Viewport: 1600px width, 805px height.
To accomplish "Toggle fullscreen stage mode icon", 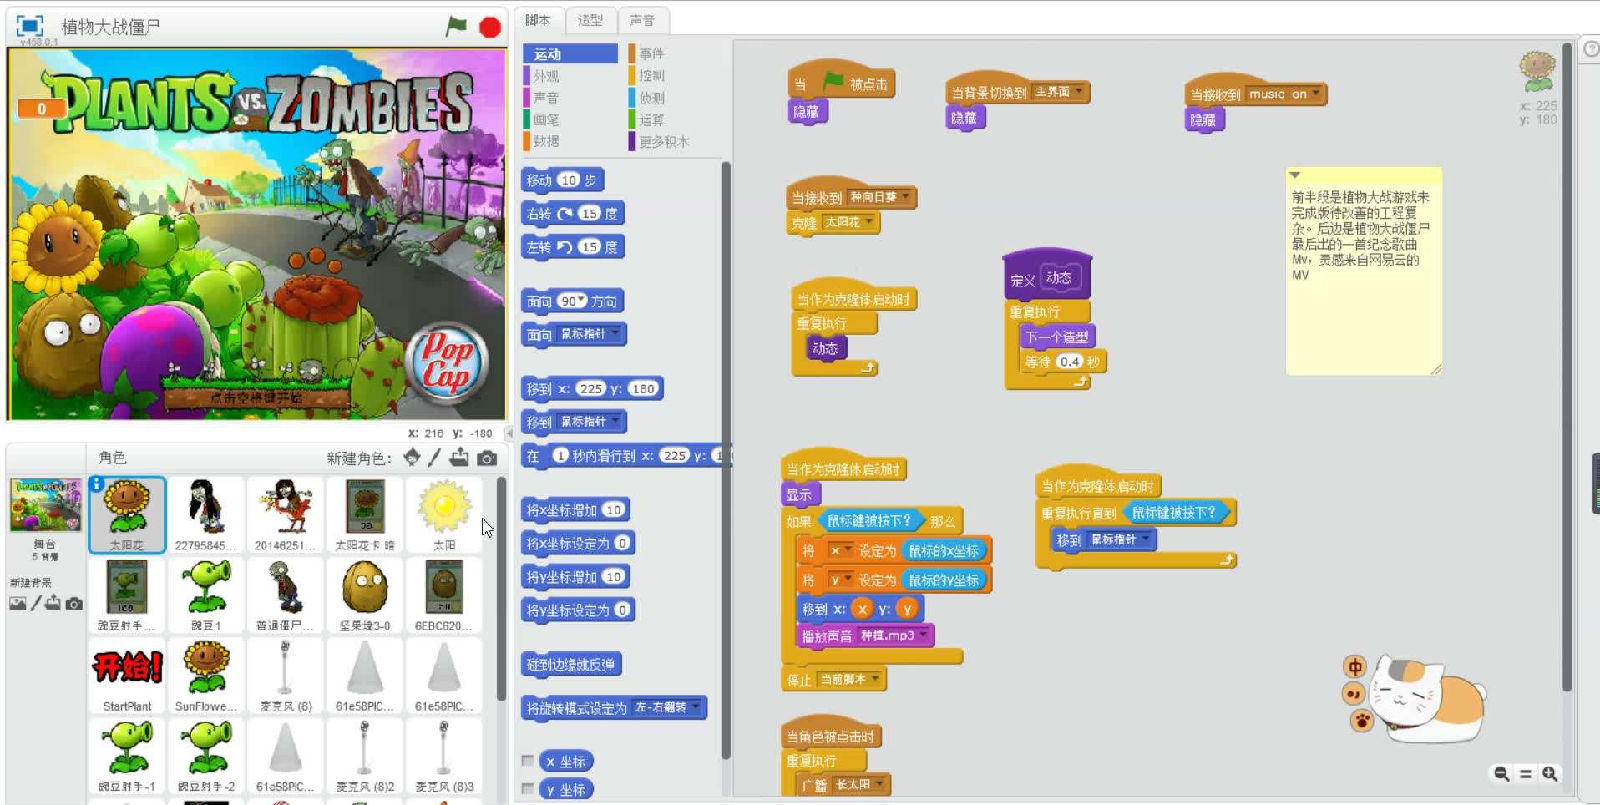I will [x=30, y=26].
